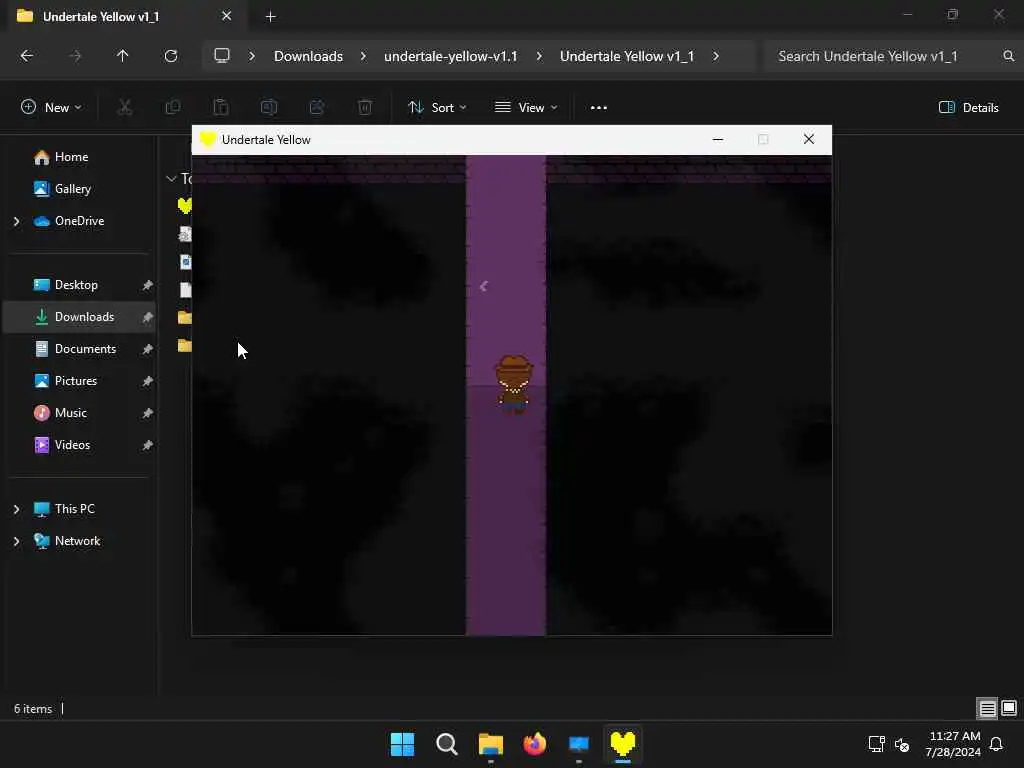1024x768 pixels.
Task: Switch to details list view in the status bar
Action: point(987,709)
